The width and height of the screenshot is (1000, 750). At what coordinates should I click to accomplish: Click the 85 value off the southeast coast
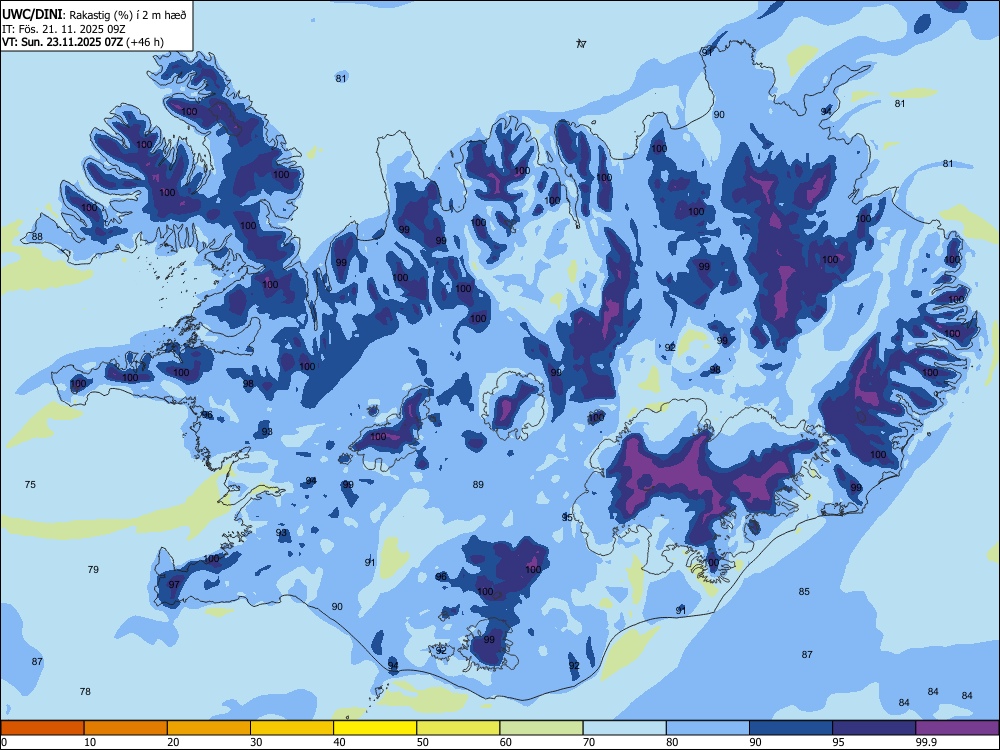click(x=804, y=592)
